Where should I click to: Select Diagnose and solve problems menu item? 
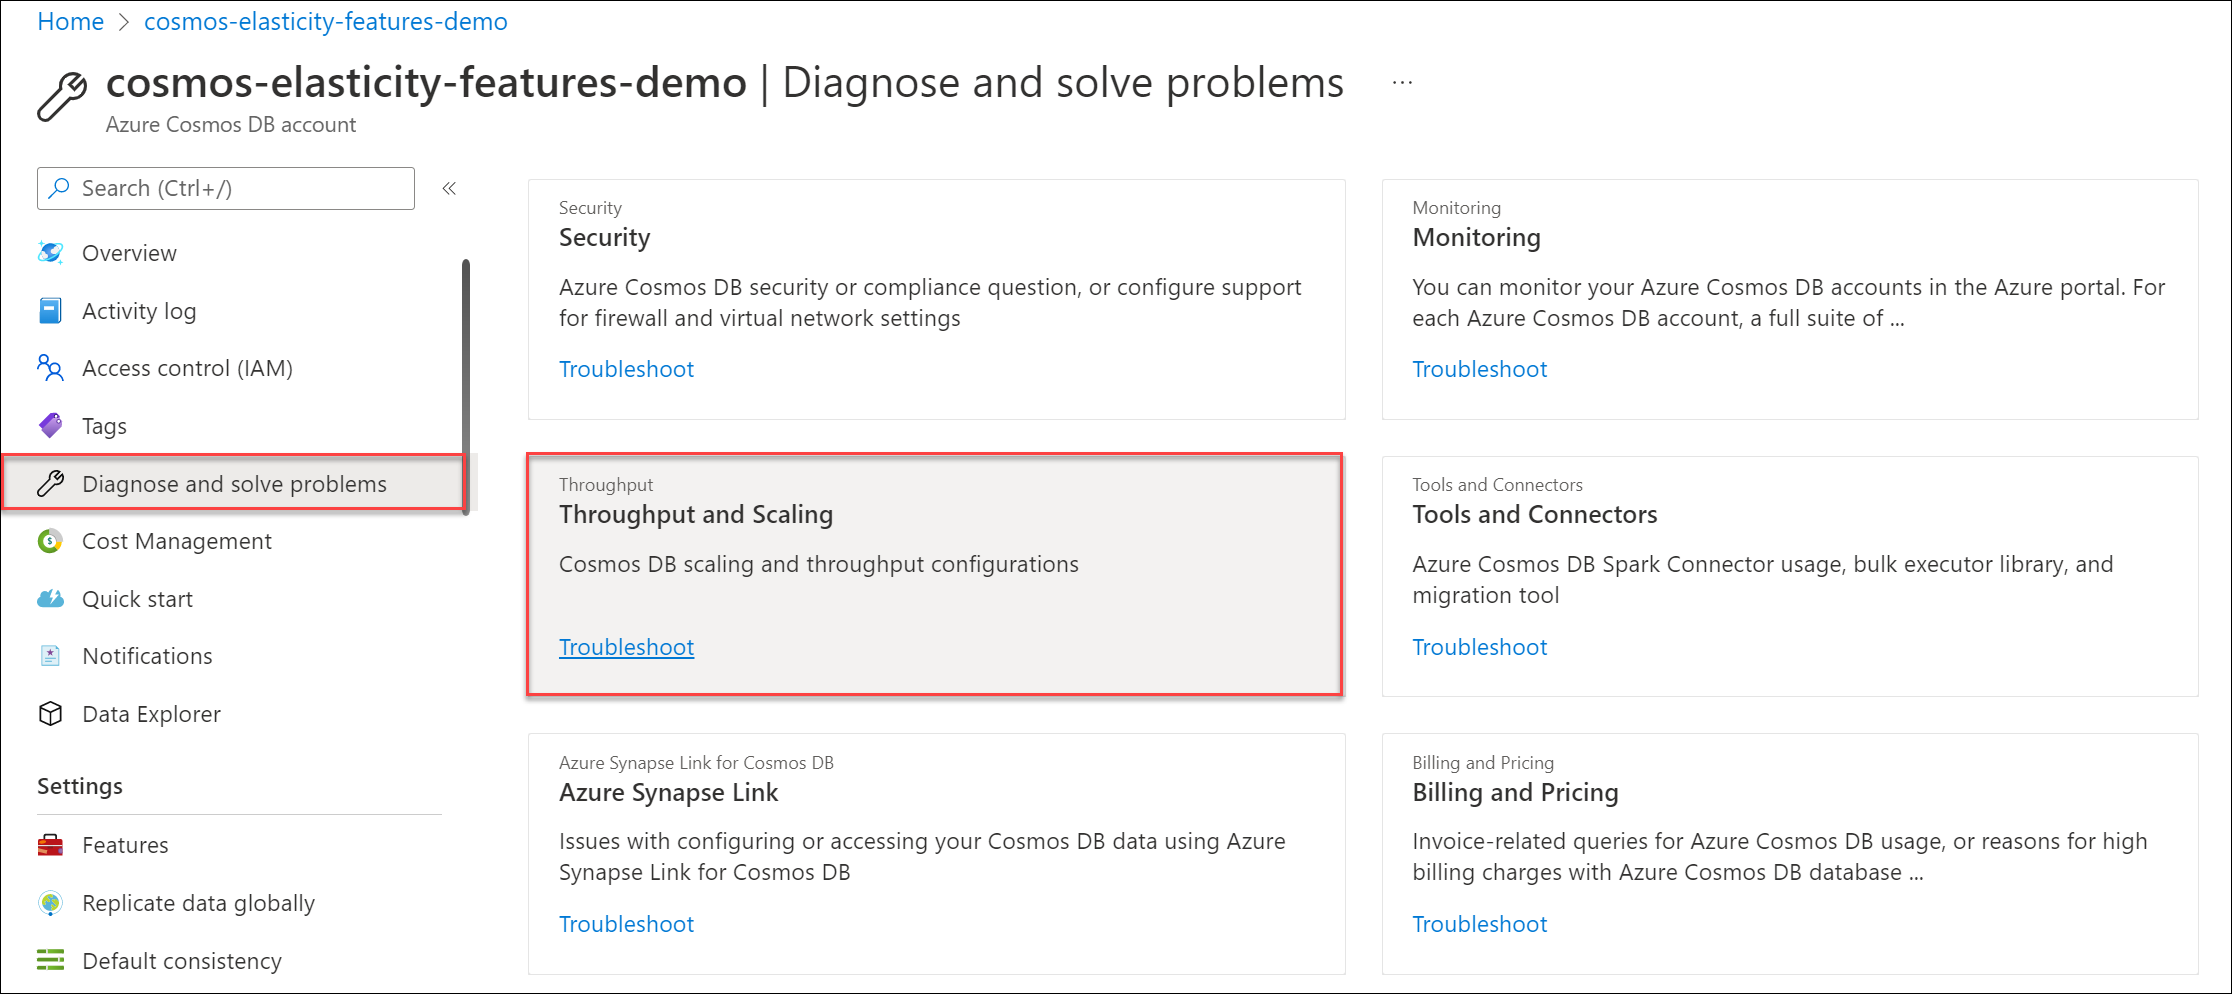tap(234, 484)
